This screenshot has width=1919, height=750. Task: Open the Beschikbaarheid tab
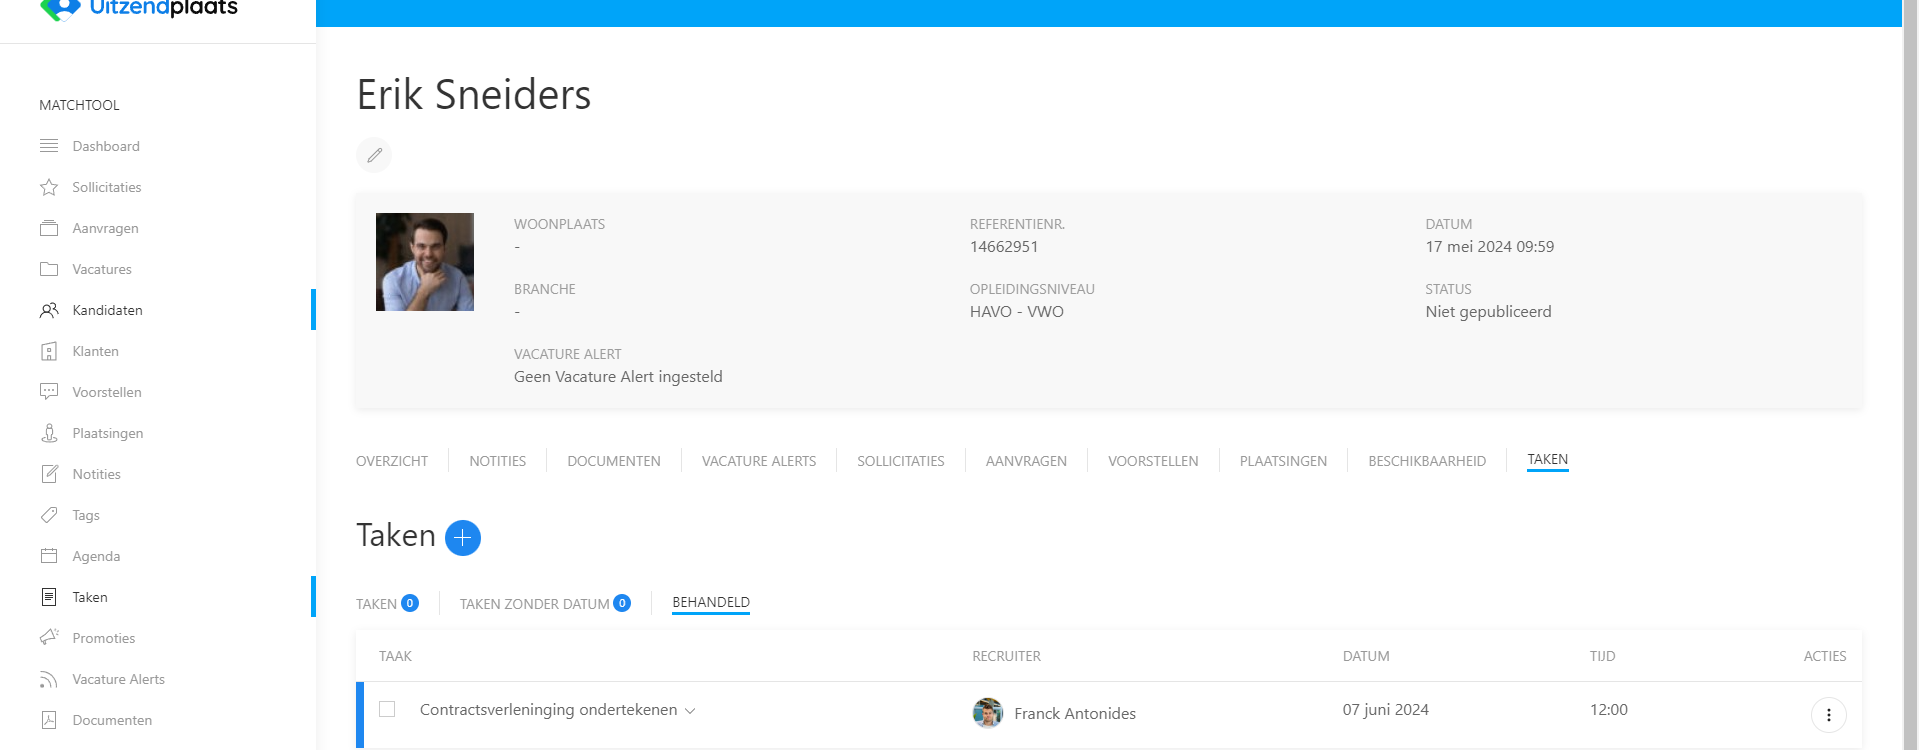coord(1426,461)
